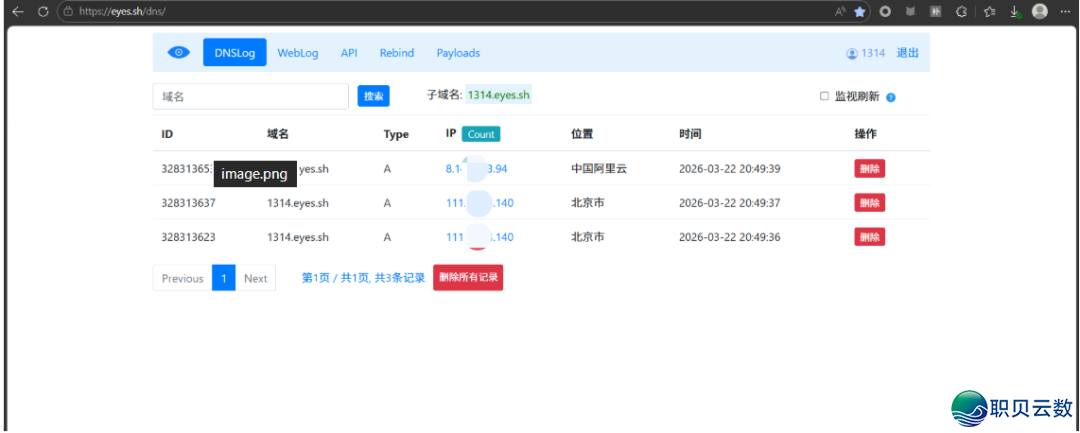Click the favorites star in address bar
1080x433 pixels.
[x=860, y=11]
